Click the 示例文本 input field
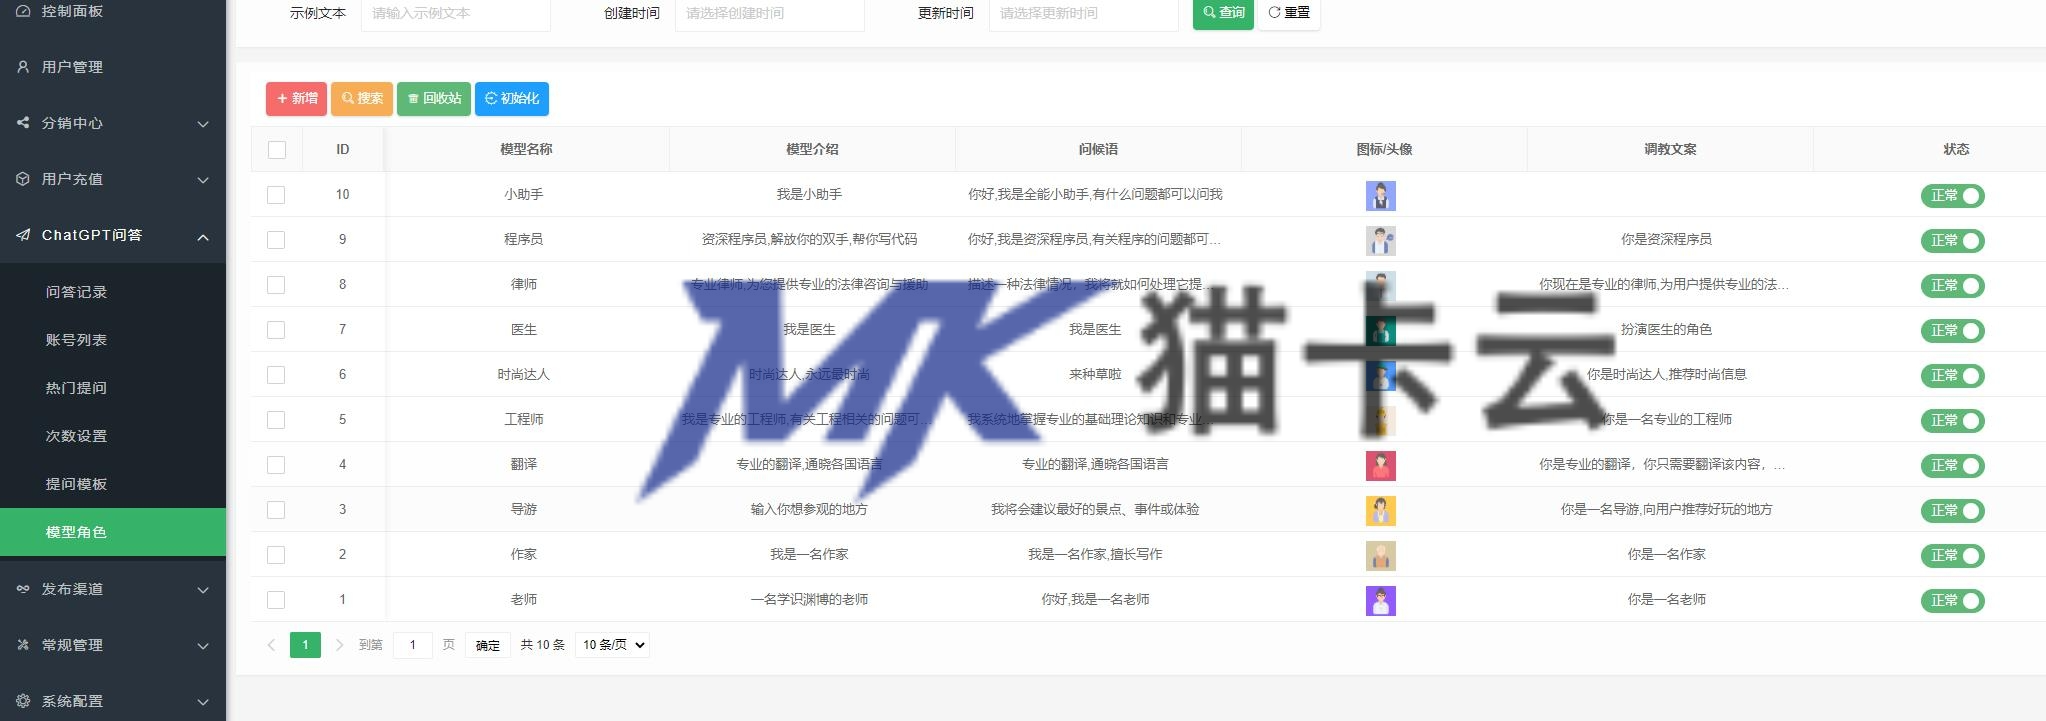Screen dimensions: 2046x721 [x=455, y=14]
